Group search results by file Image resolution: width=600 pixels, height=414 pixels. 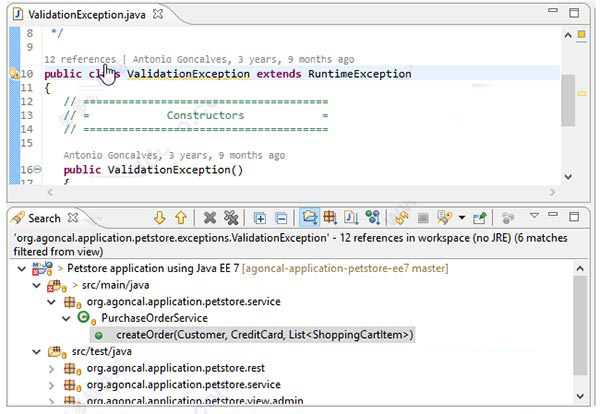click(x=351, y=217)
